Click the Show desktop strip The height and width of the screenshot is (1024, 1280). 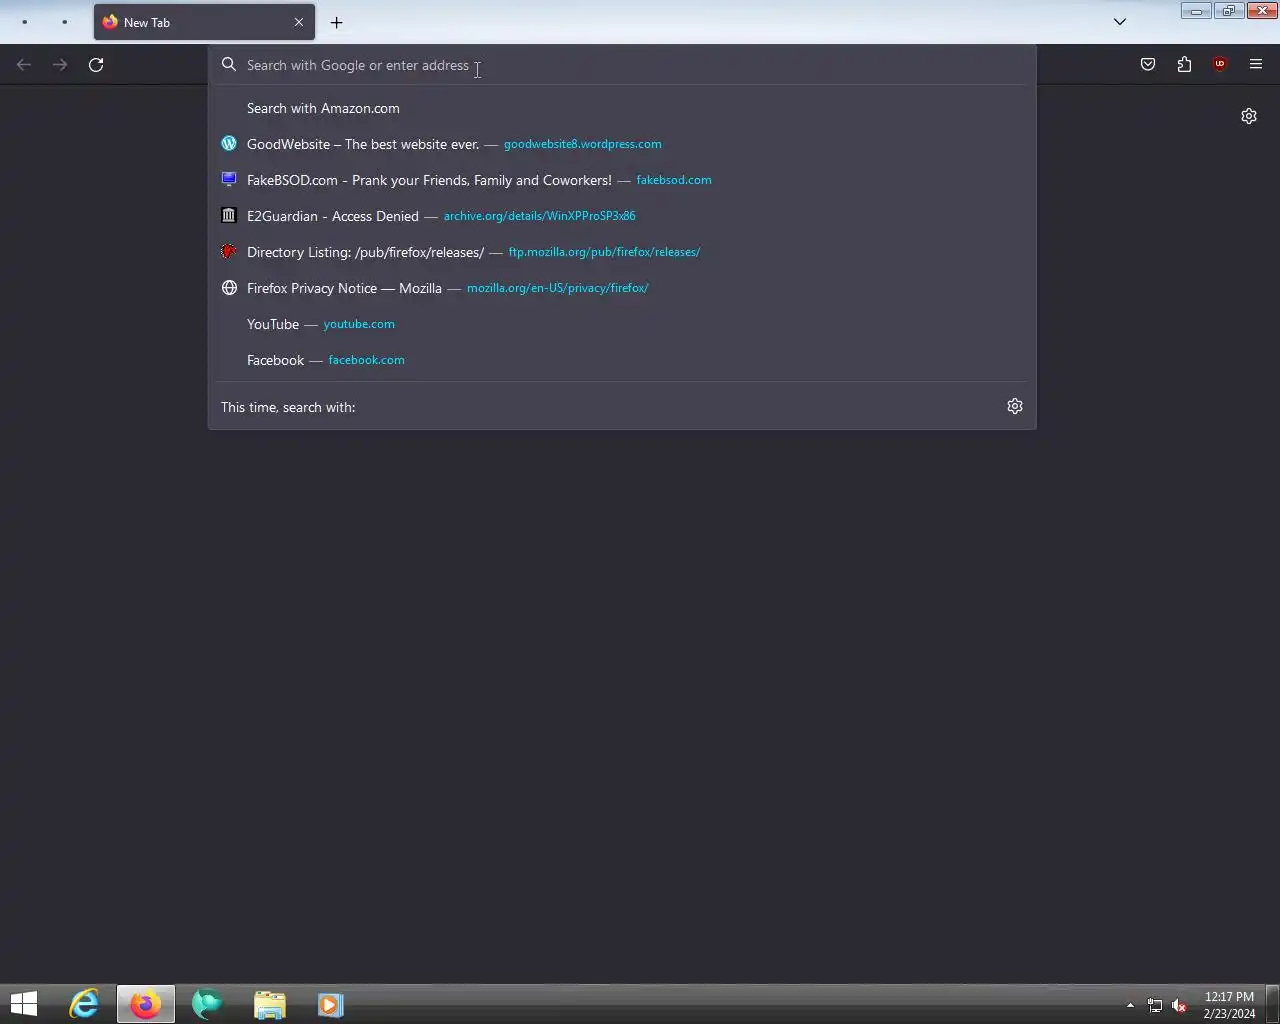pyautogui.click(x=1273, y=1004)
